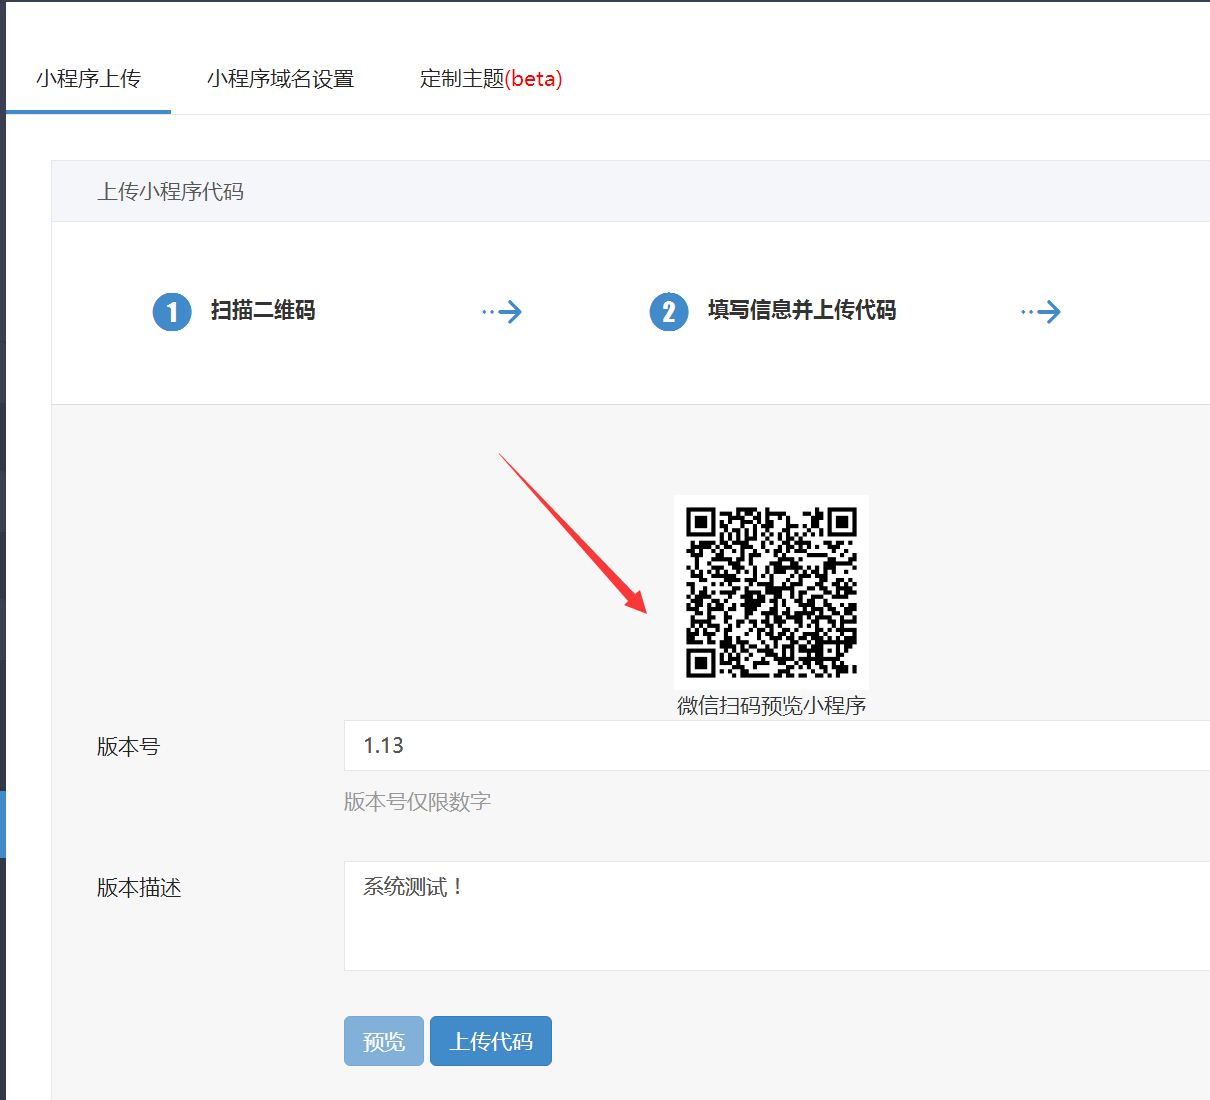Switch to the 小程序域名设置 tab

(x=280, y=79)
